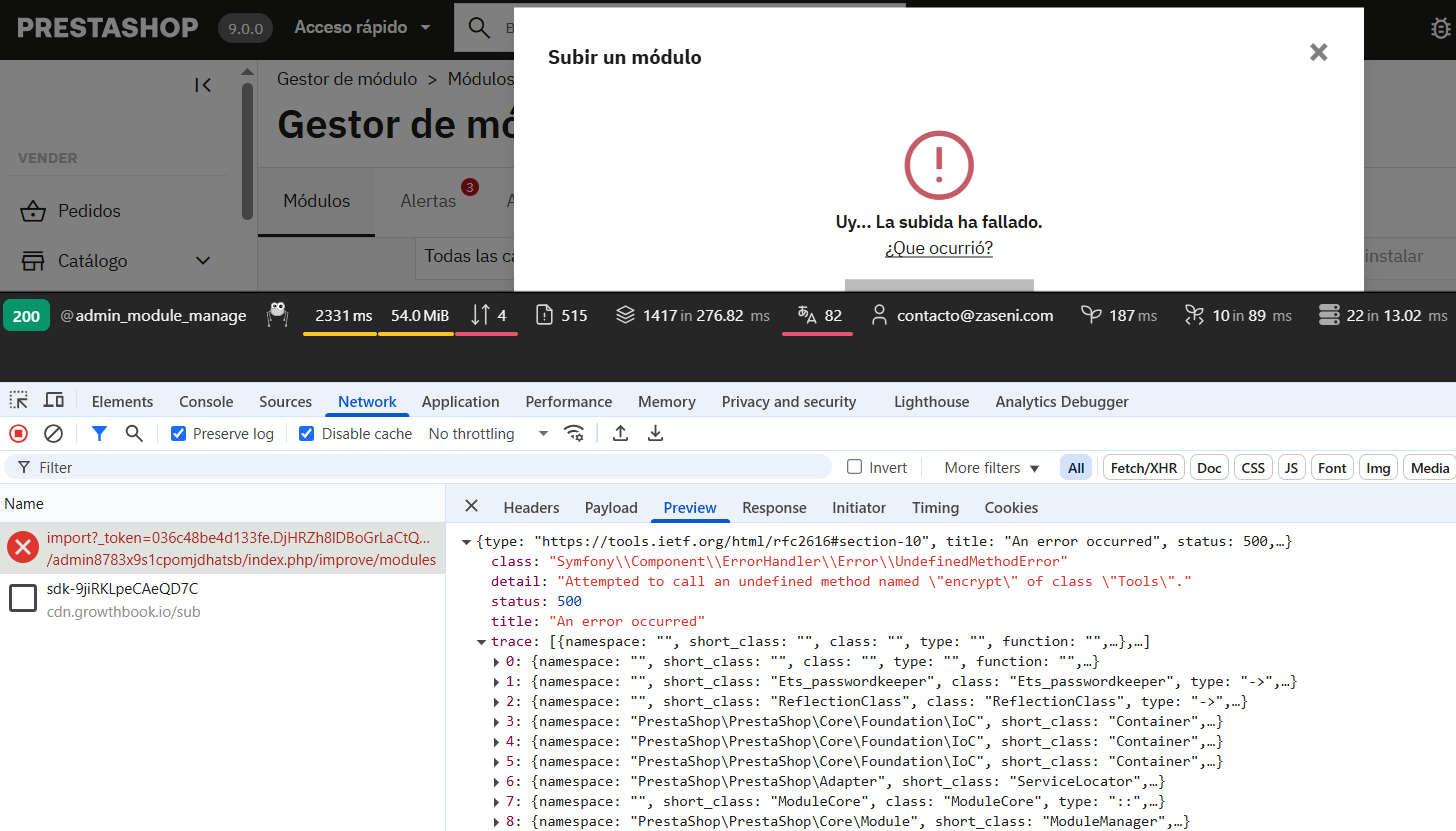Viewport: 1456px width, 831px height.
Task: Click the record network log button
Action: point(18,433)
